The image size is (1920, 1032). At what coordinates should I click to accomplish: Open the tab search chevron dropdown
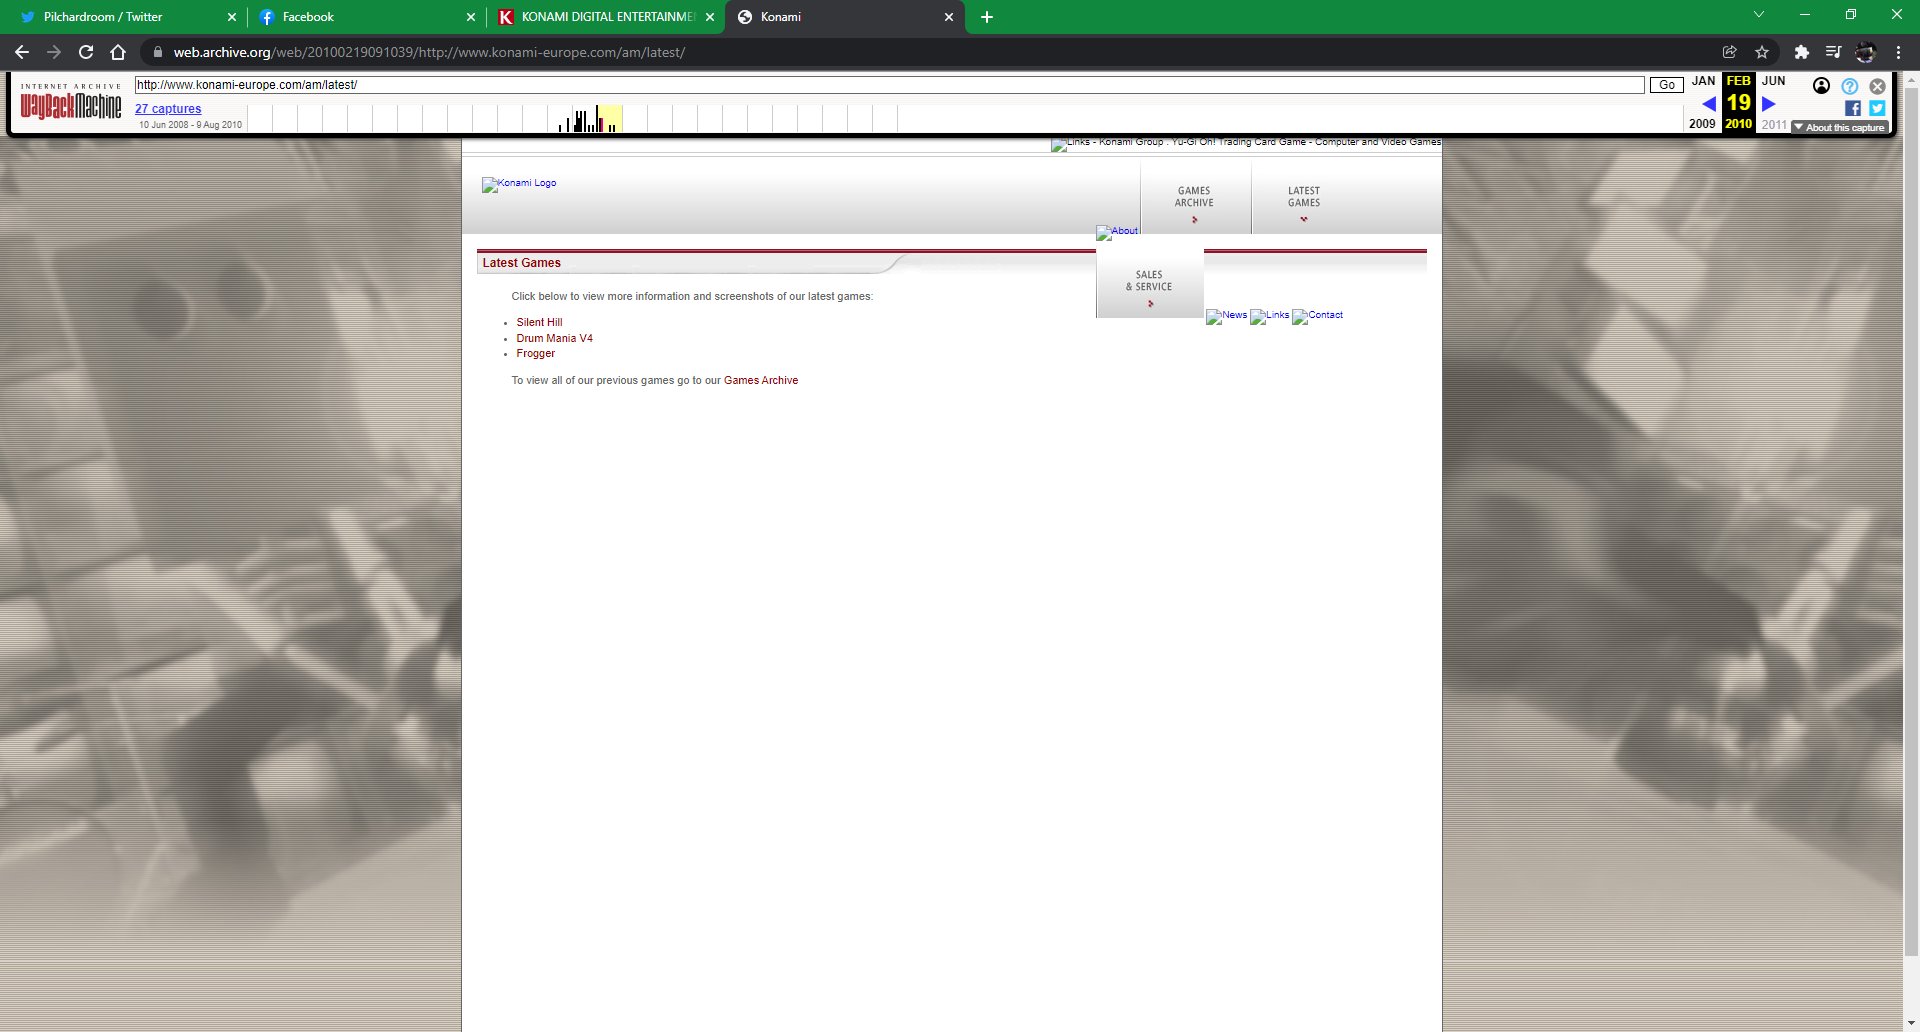(x=1759, y=15)
